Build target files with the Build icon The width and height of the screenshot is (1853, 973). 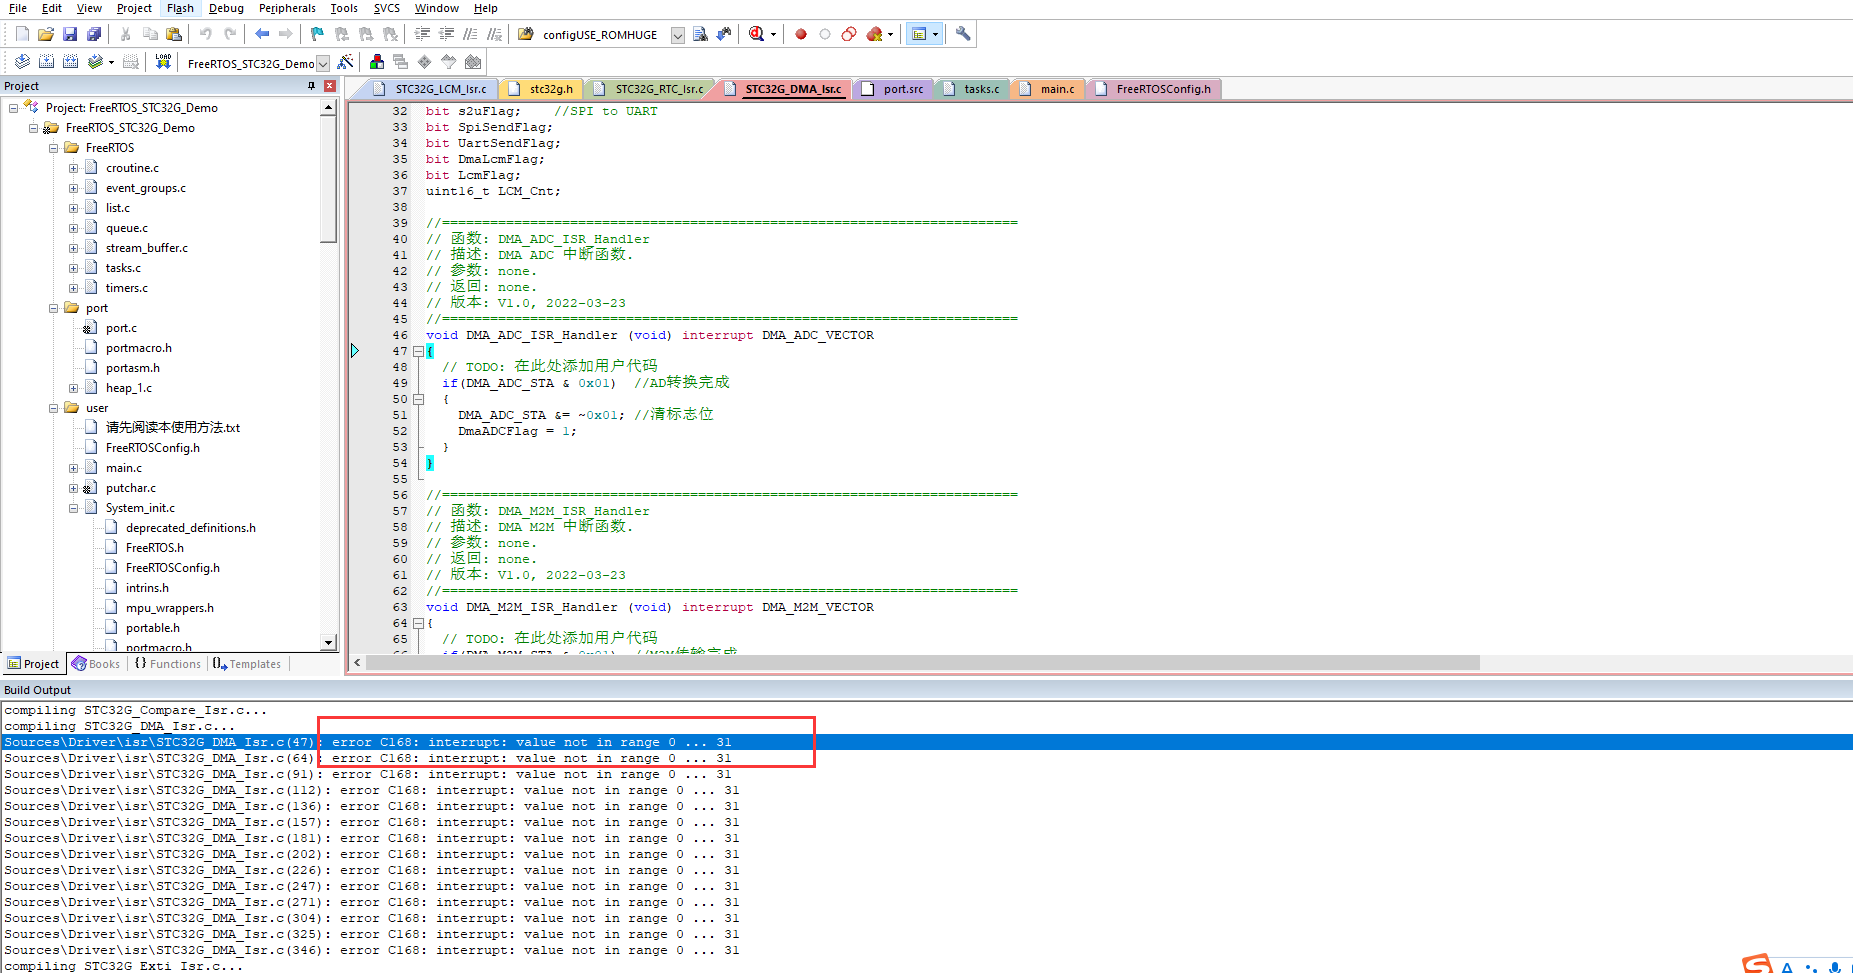(x=46, y=62)
